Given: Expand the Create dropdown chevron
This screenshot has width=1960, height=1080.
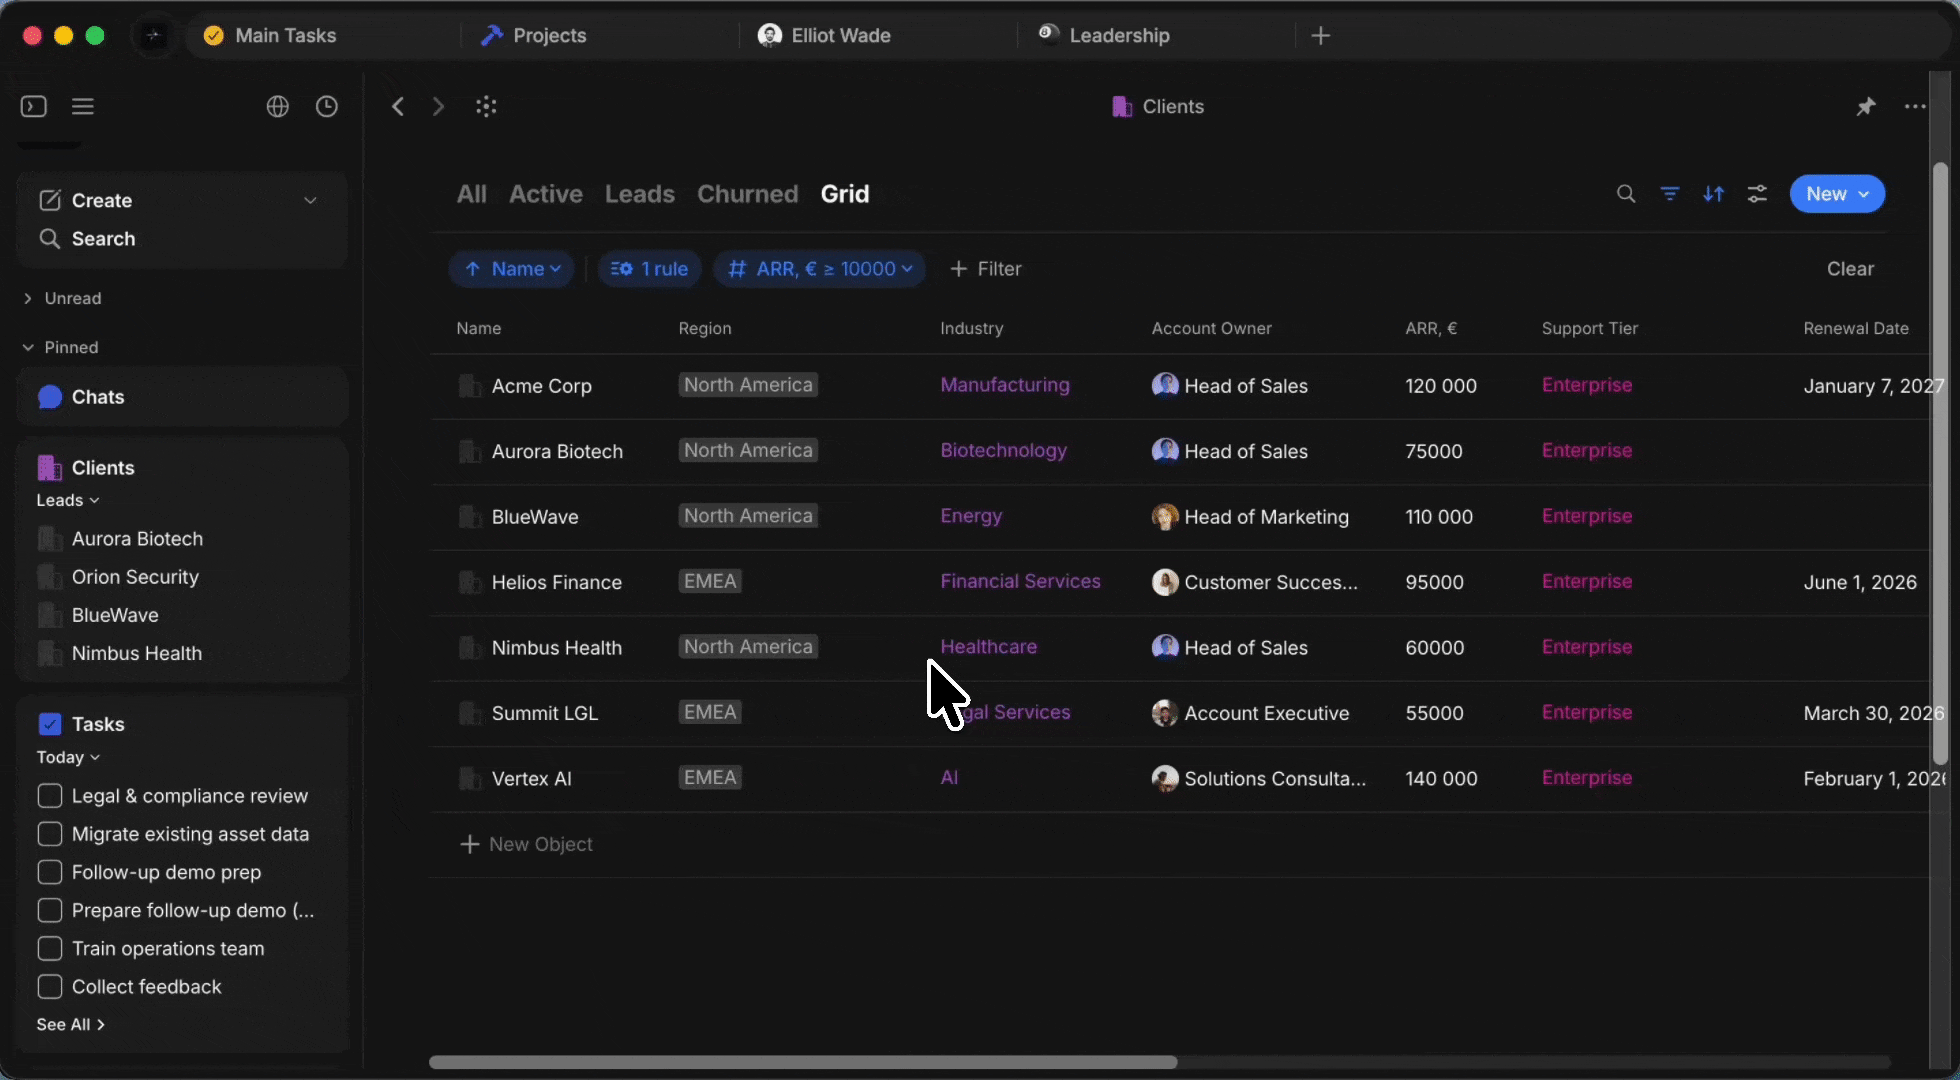Looking at the screenshot, I should [310, 200].
